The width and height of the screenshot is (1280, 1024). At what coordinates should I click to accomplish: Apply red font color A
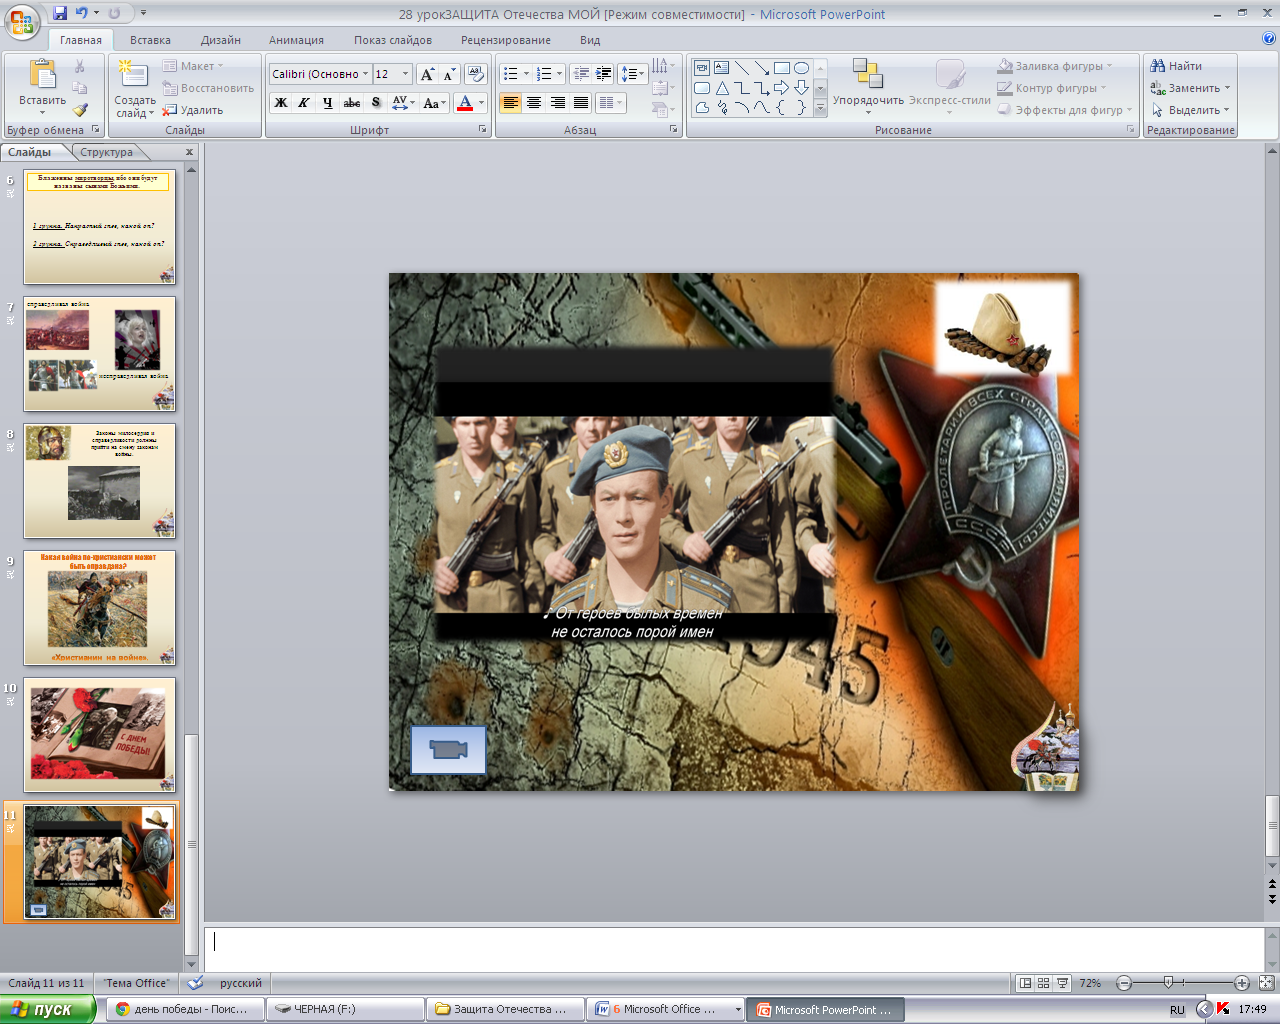pos(465,102)
